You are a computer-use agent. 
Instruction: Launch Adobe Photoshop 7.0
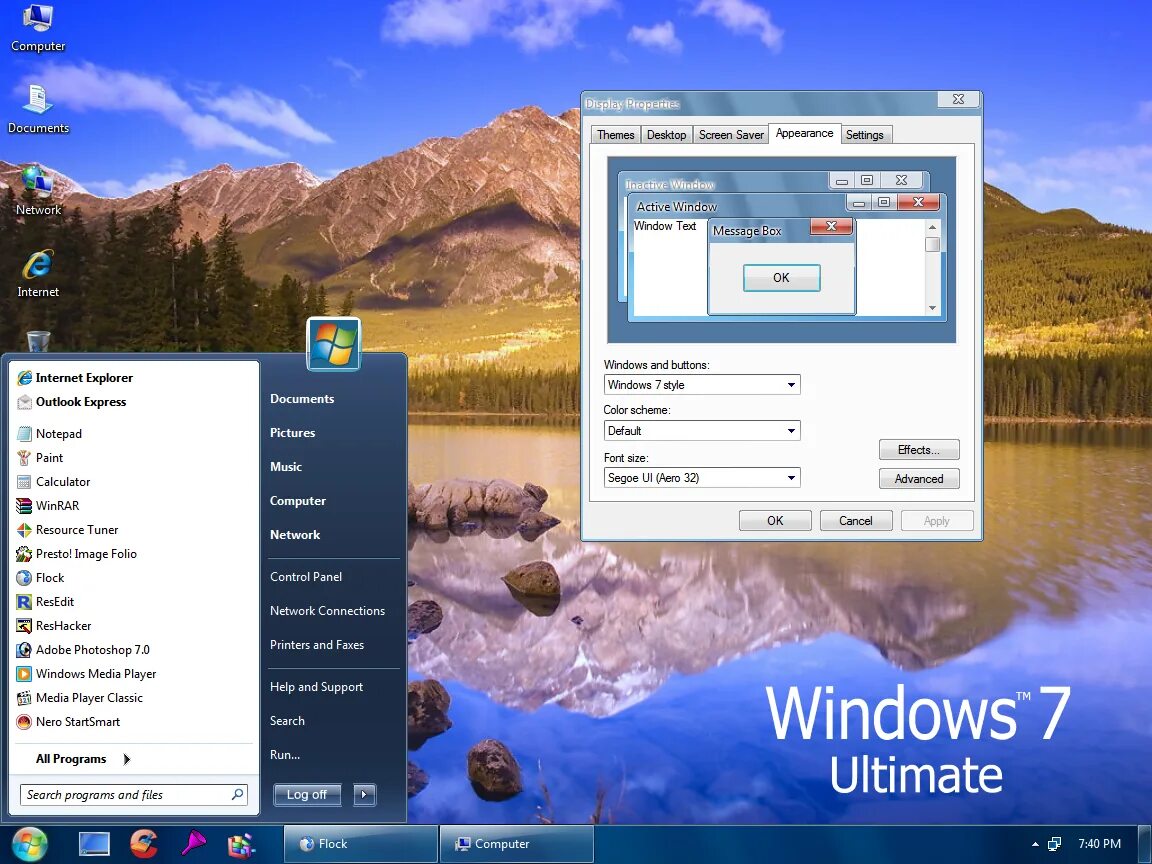click(83, 649)
